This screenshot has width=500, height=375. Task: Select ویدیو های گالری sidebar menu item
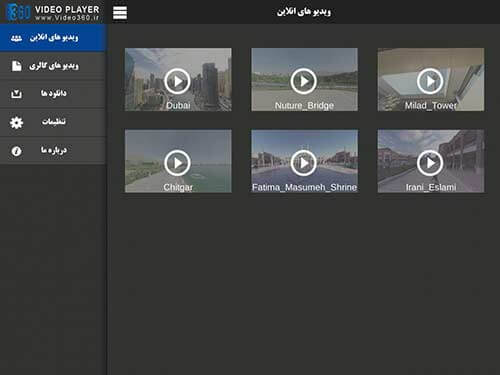click(53, 66)
